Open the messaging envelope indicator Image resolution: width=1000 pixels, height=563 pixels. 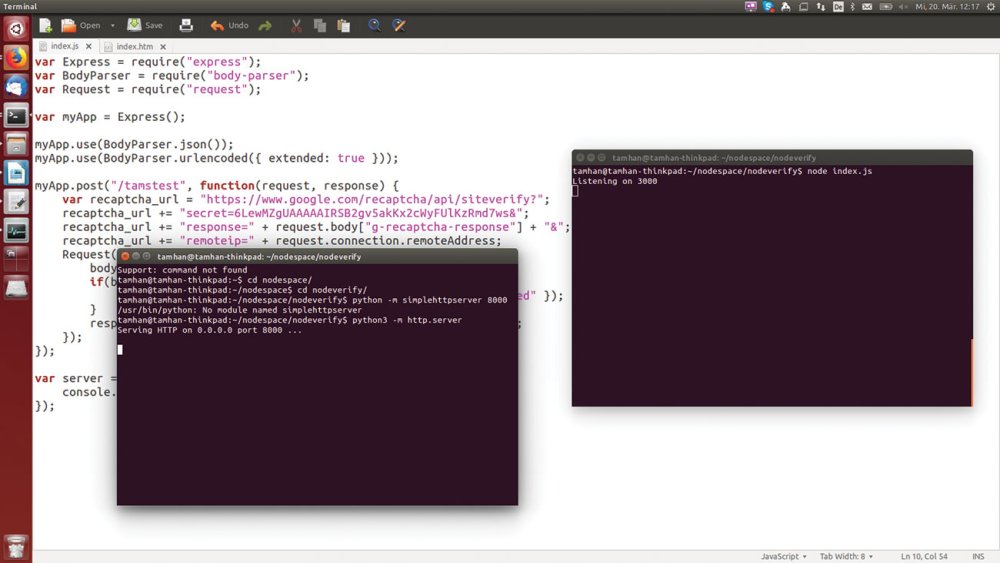(x=867, y=6)
